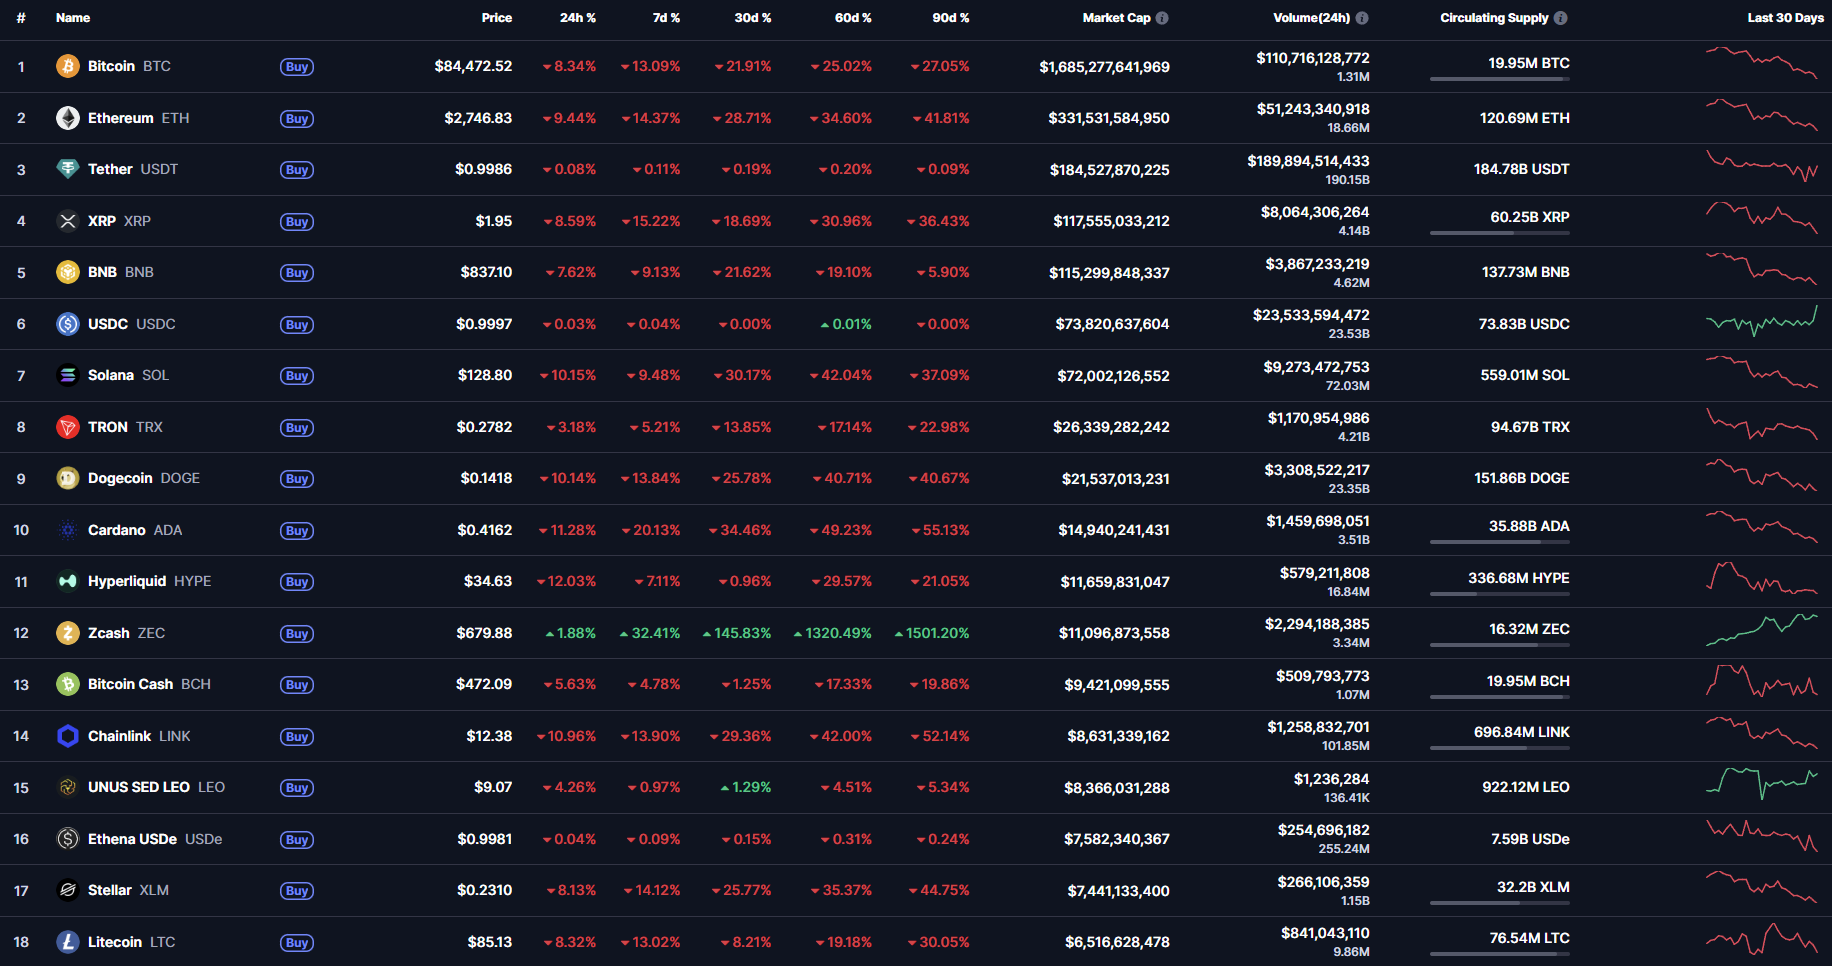This screenshot has height=966, width=1832.
Task: Click the Buy button next to Dogecoin
Action: 297,479
